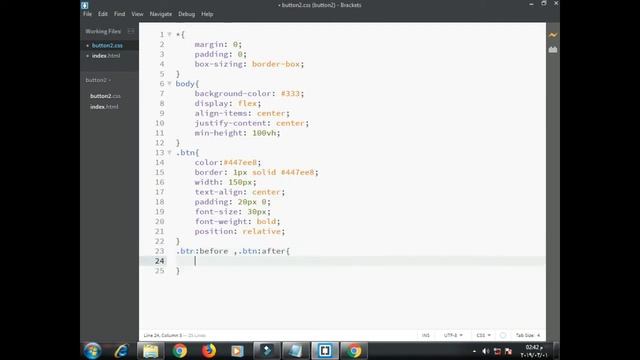640x360 pixels.
Task: Click line number 24 in the gutter
Action: tap(160, 261)
